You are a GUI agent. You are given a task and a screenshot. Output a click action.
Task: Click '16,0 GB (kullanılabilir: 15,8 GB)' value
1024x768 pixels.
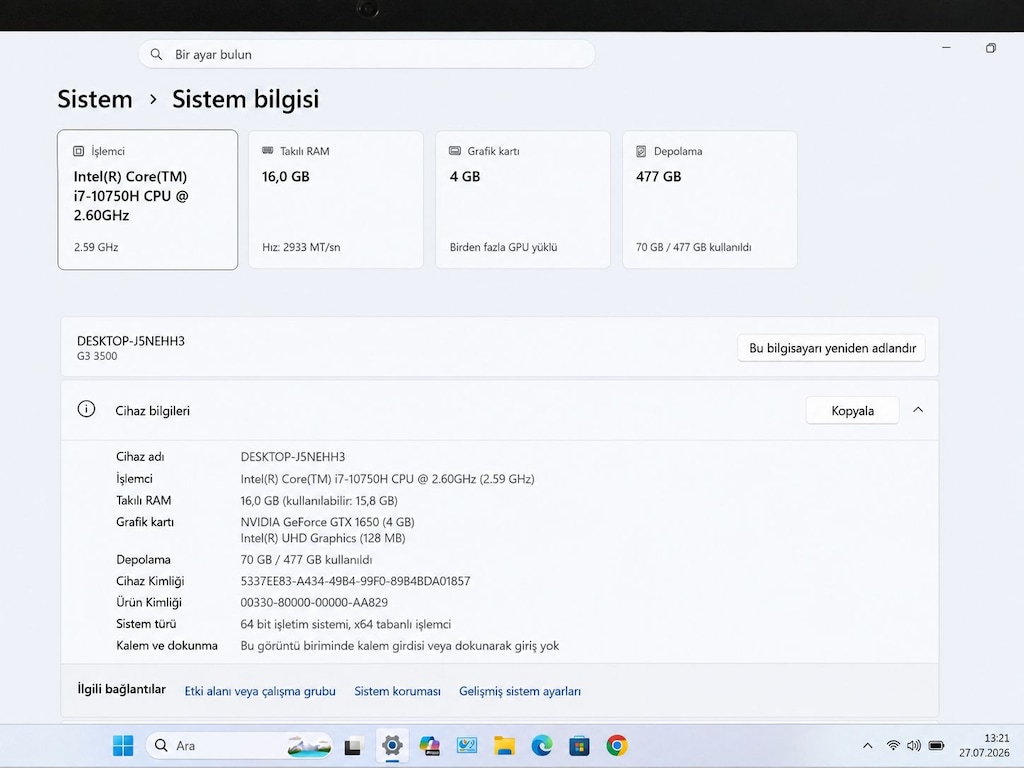(319, 501)
